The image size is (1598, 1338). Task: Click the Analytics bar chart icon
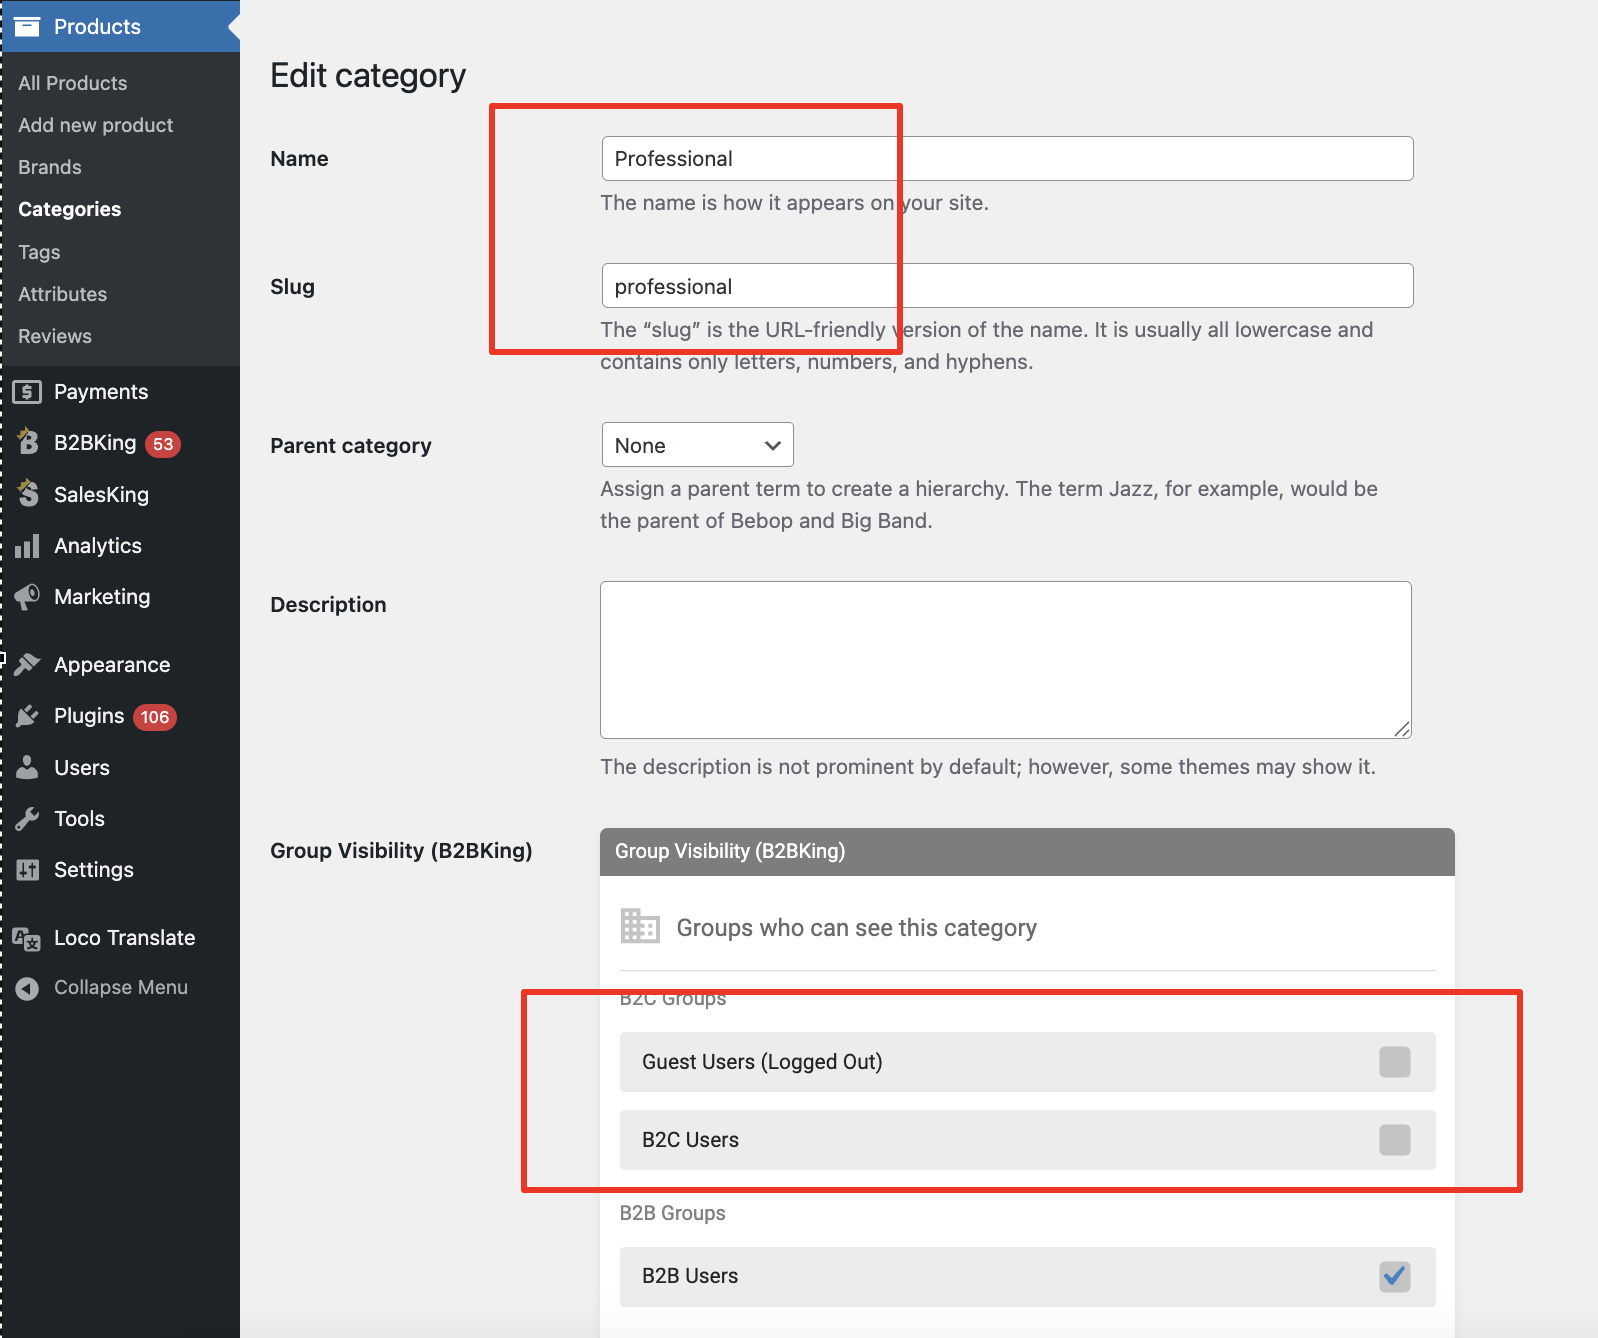pyautogui.click(x=28, y=546)
